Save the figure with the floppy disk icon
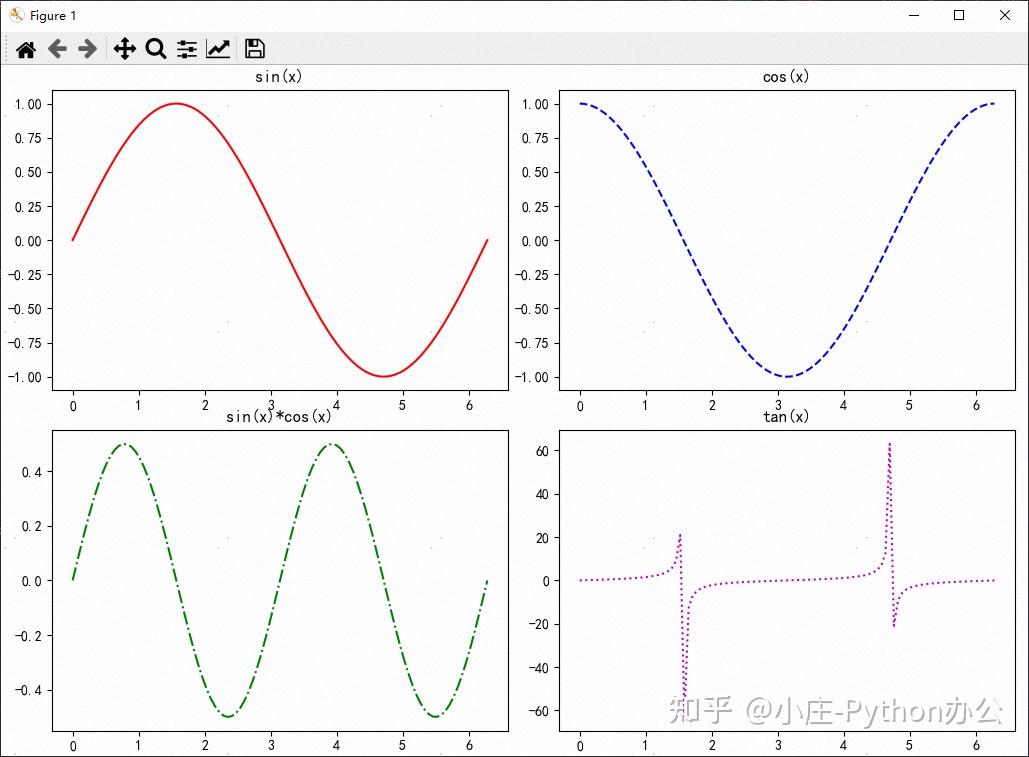1029x757 pixels. pos(255,49)
